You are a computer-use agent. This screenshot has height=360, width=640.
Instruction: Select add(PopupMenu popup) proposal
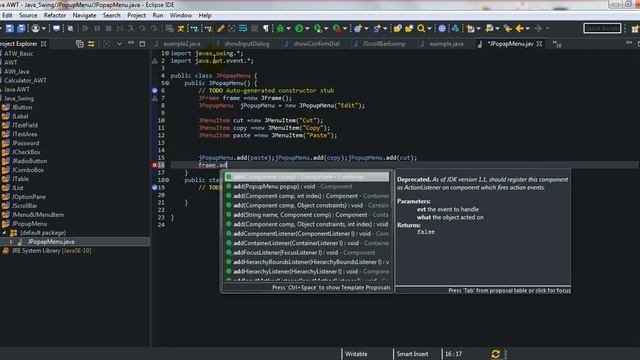[x=307, y=187]
